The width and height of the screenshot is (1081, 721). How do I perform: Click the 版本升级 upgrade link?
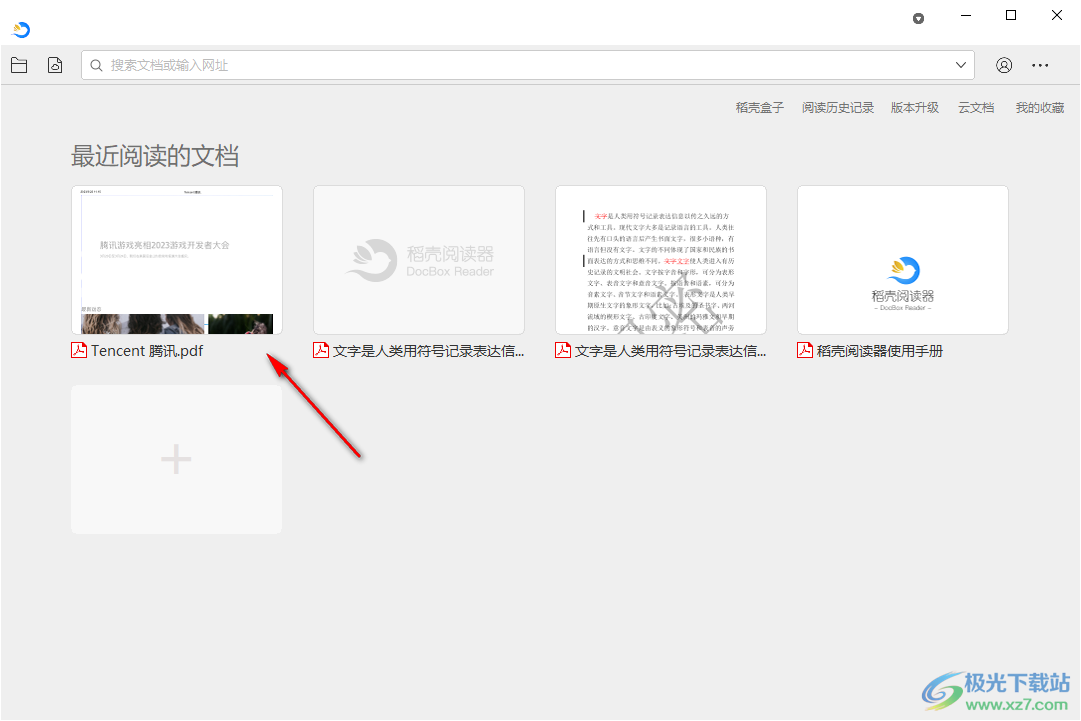click(x=915, y=108)
